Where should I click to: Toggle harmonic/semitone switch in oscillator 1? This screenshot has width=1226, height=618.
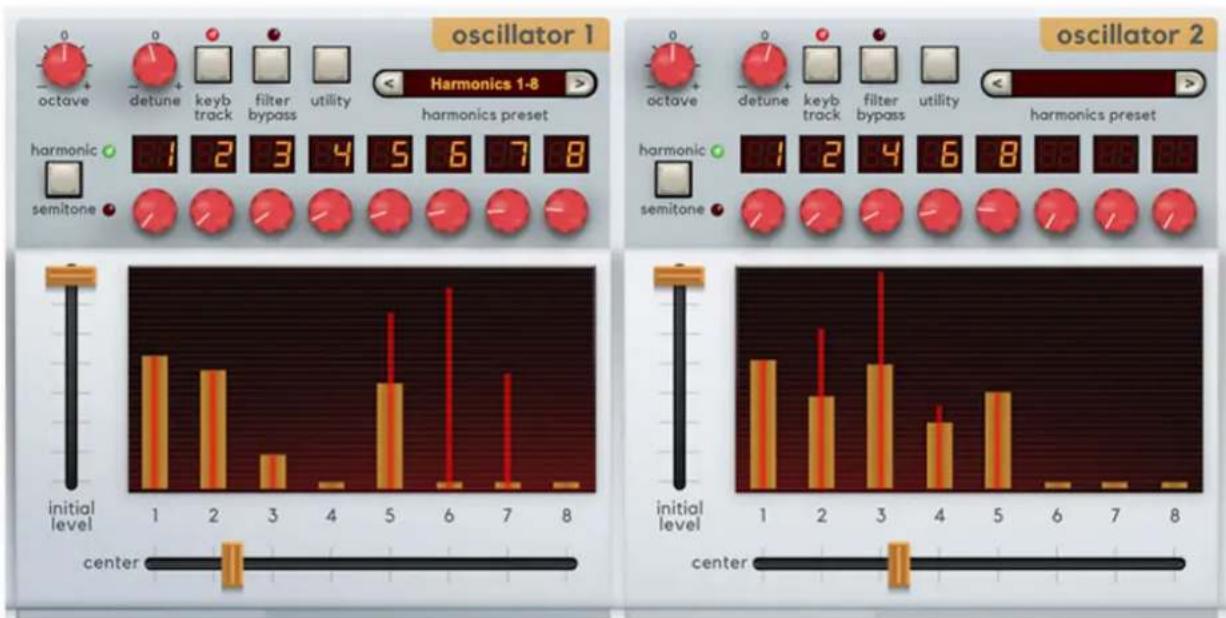click(x=64, y=180)
